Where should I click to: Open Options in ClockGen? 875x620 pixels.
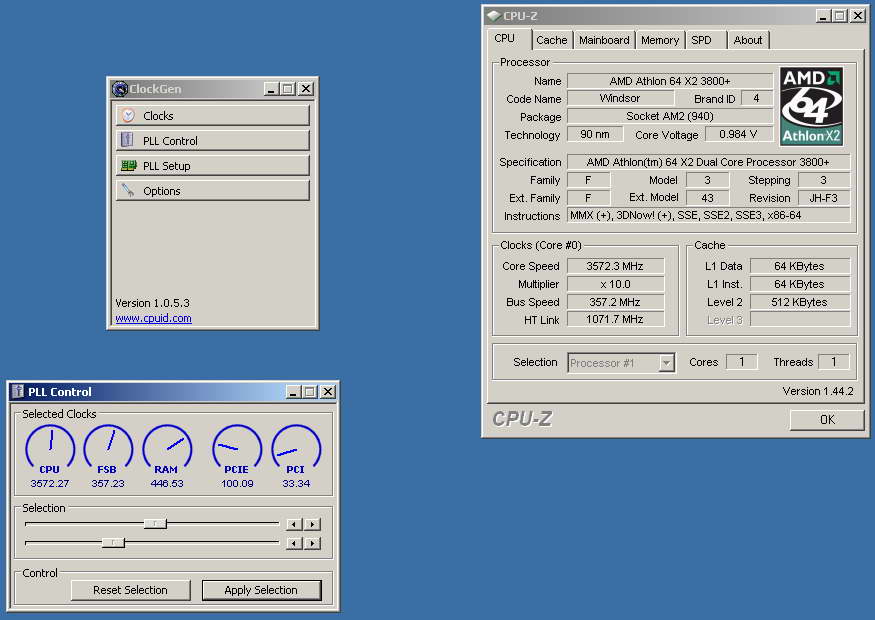pyautogui.click(x=213, y=191)
